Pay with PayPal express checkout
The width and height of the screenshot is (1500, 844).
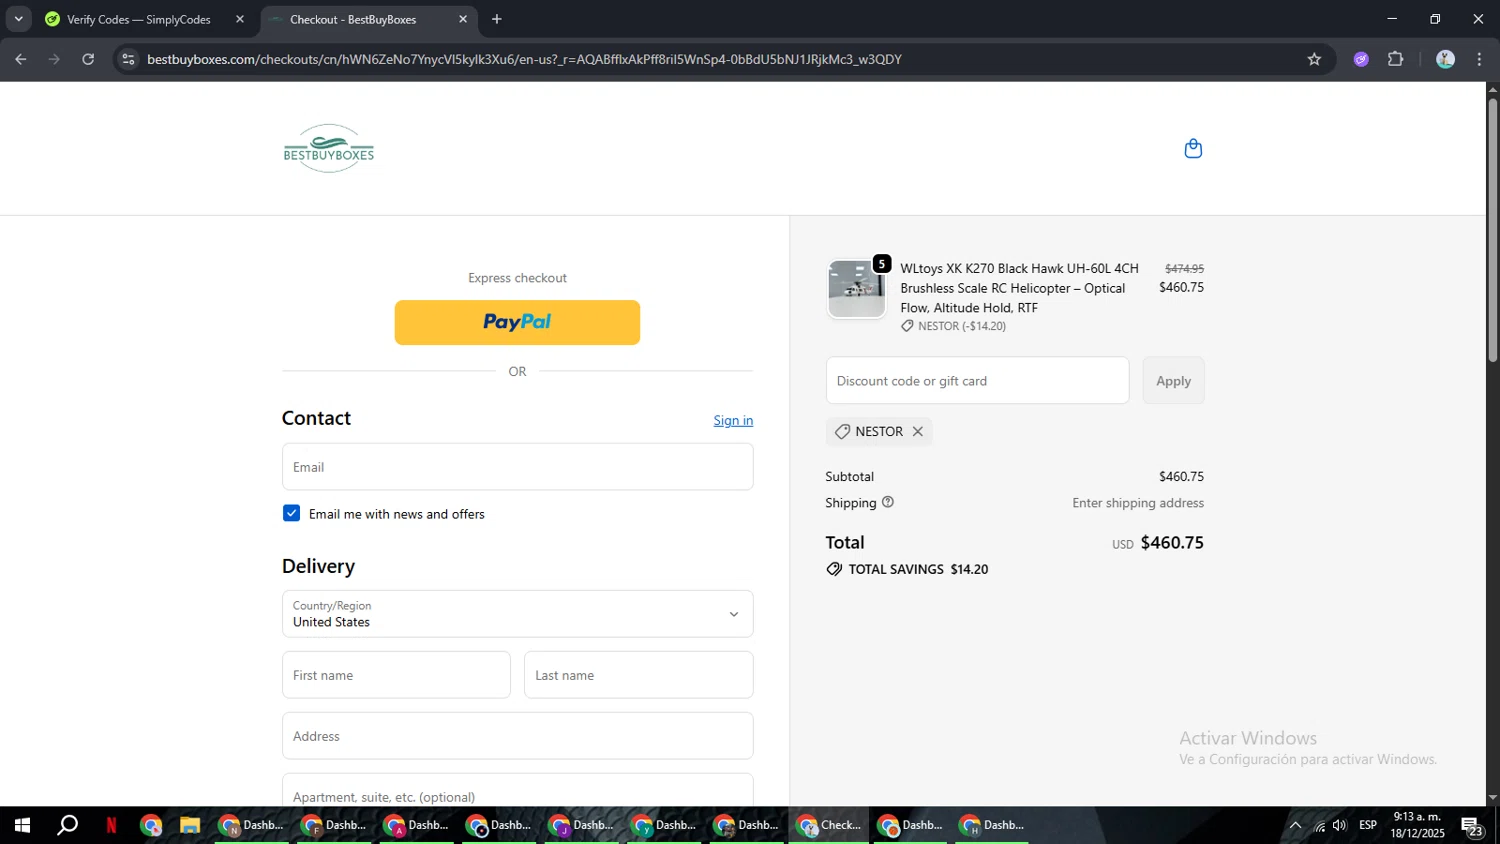(x=517, y=322)
